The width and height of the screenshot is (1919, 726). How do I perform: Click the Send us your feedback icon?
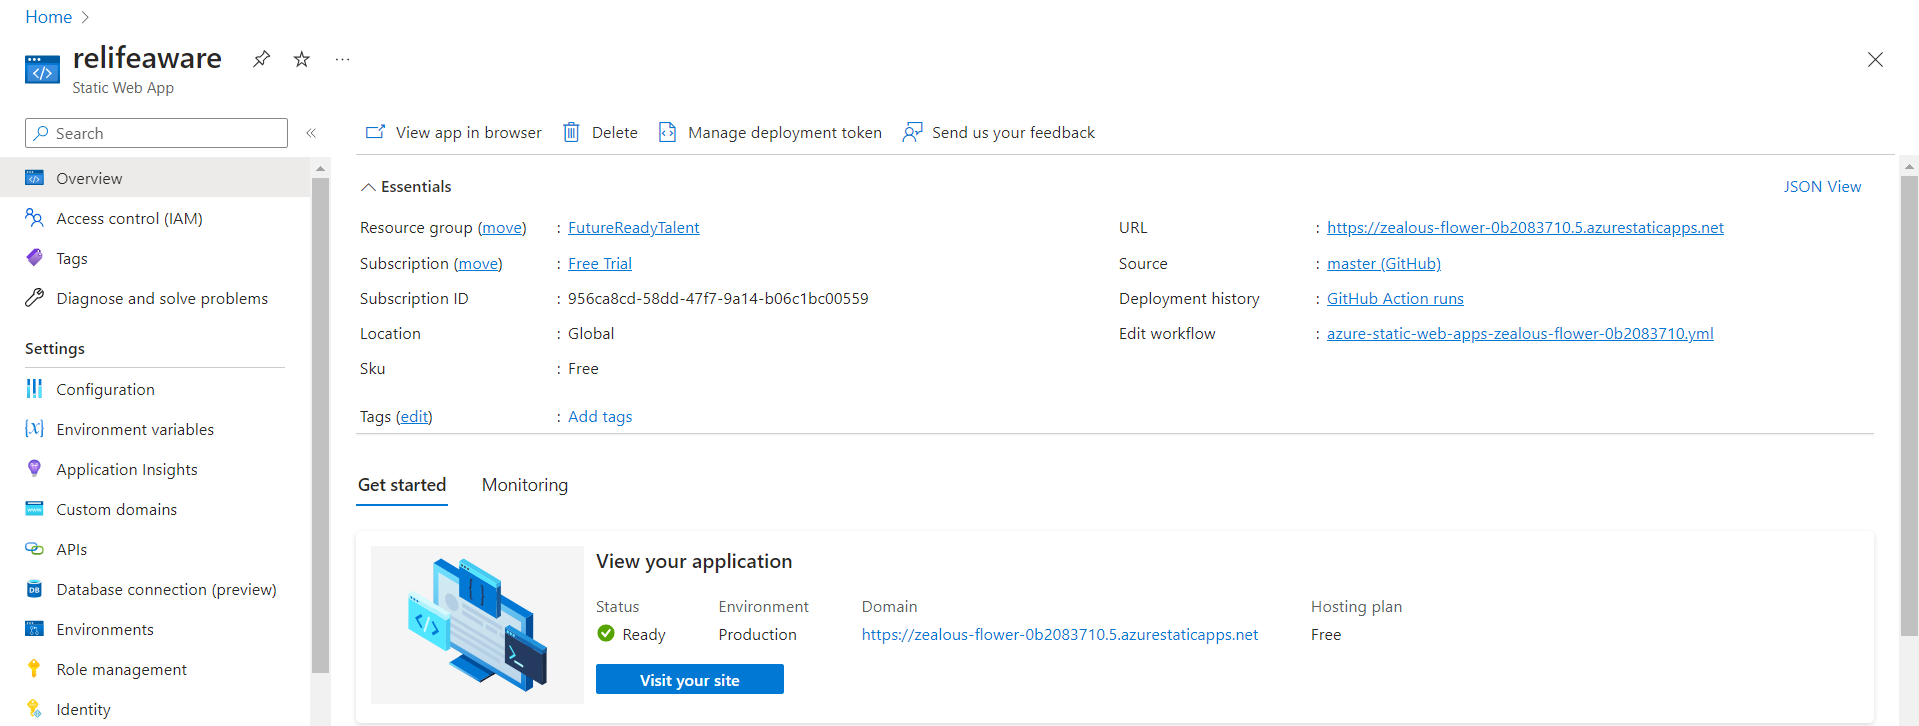click(x=912, y=132)
